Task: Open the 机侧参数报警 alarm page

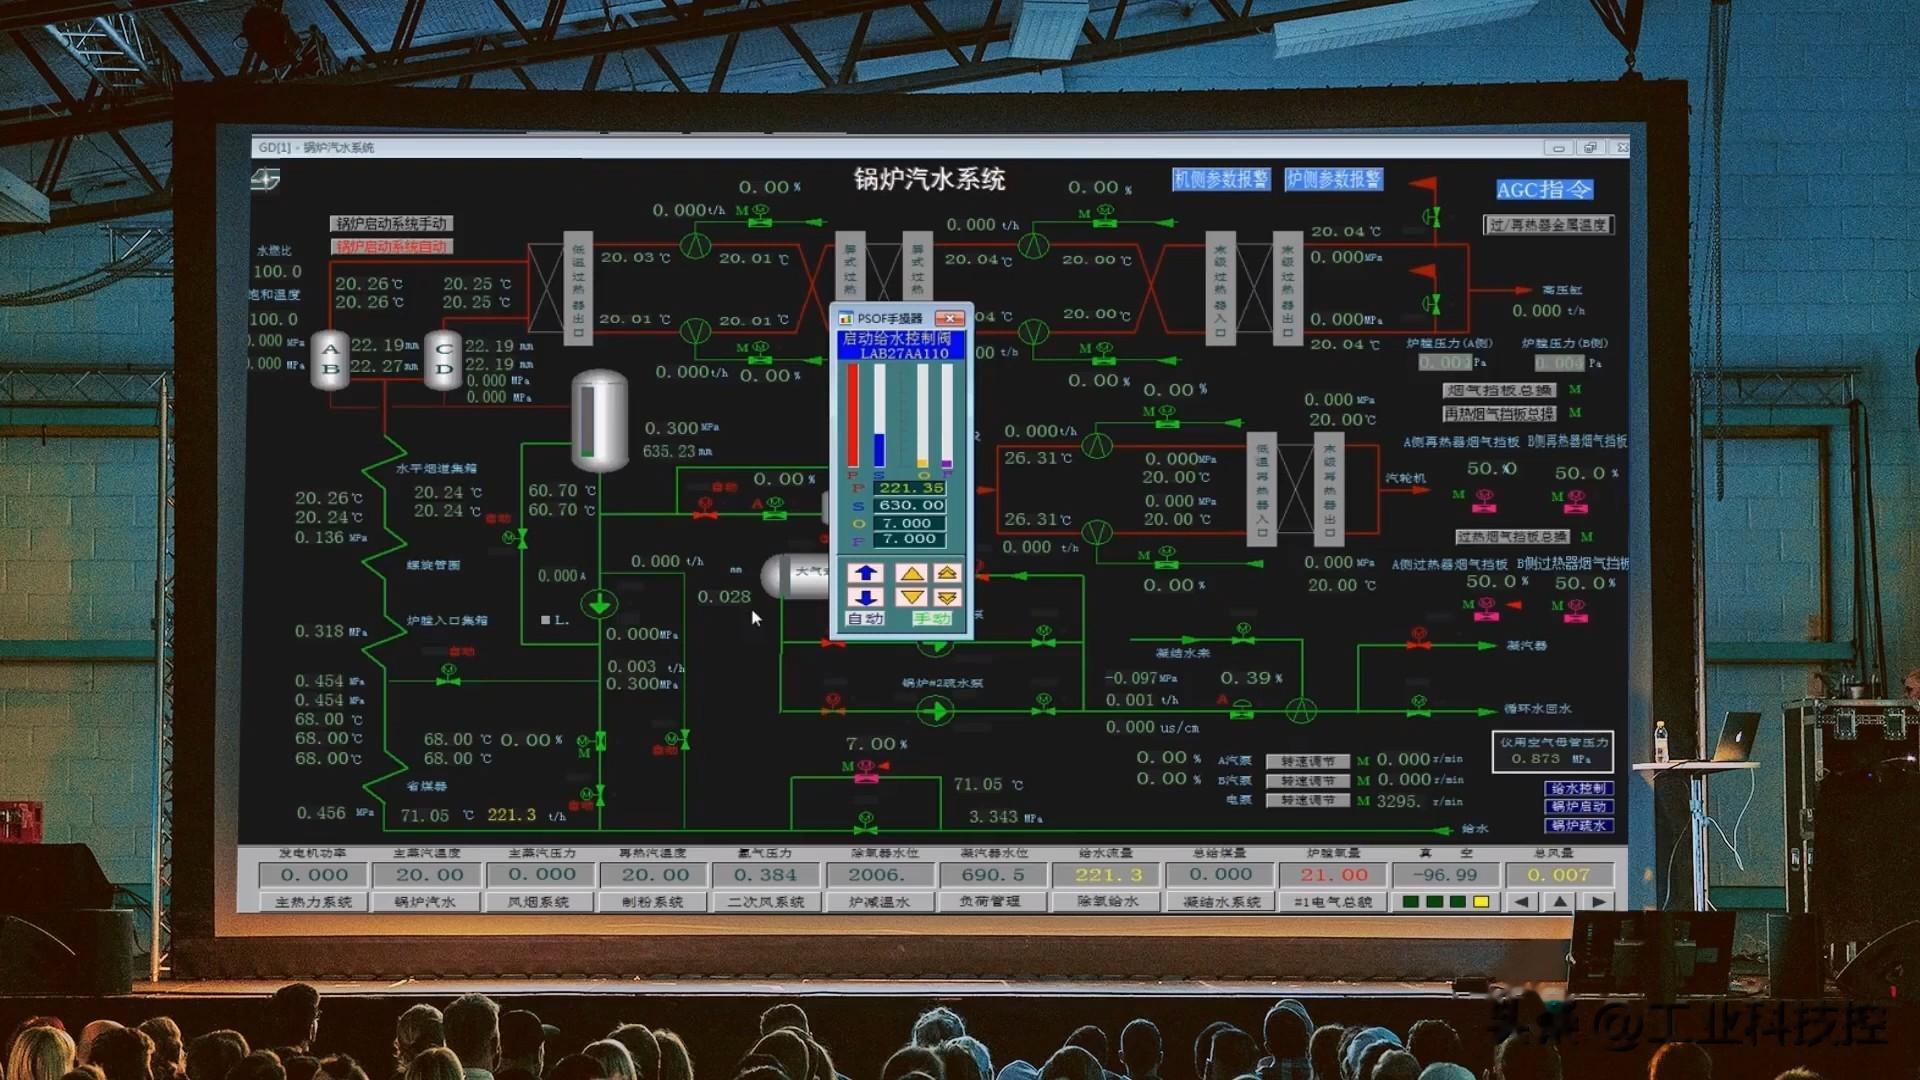Action: pyautogui.click(x=1221, y=179)
